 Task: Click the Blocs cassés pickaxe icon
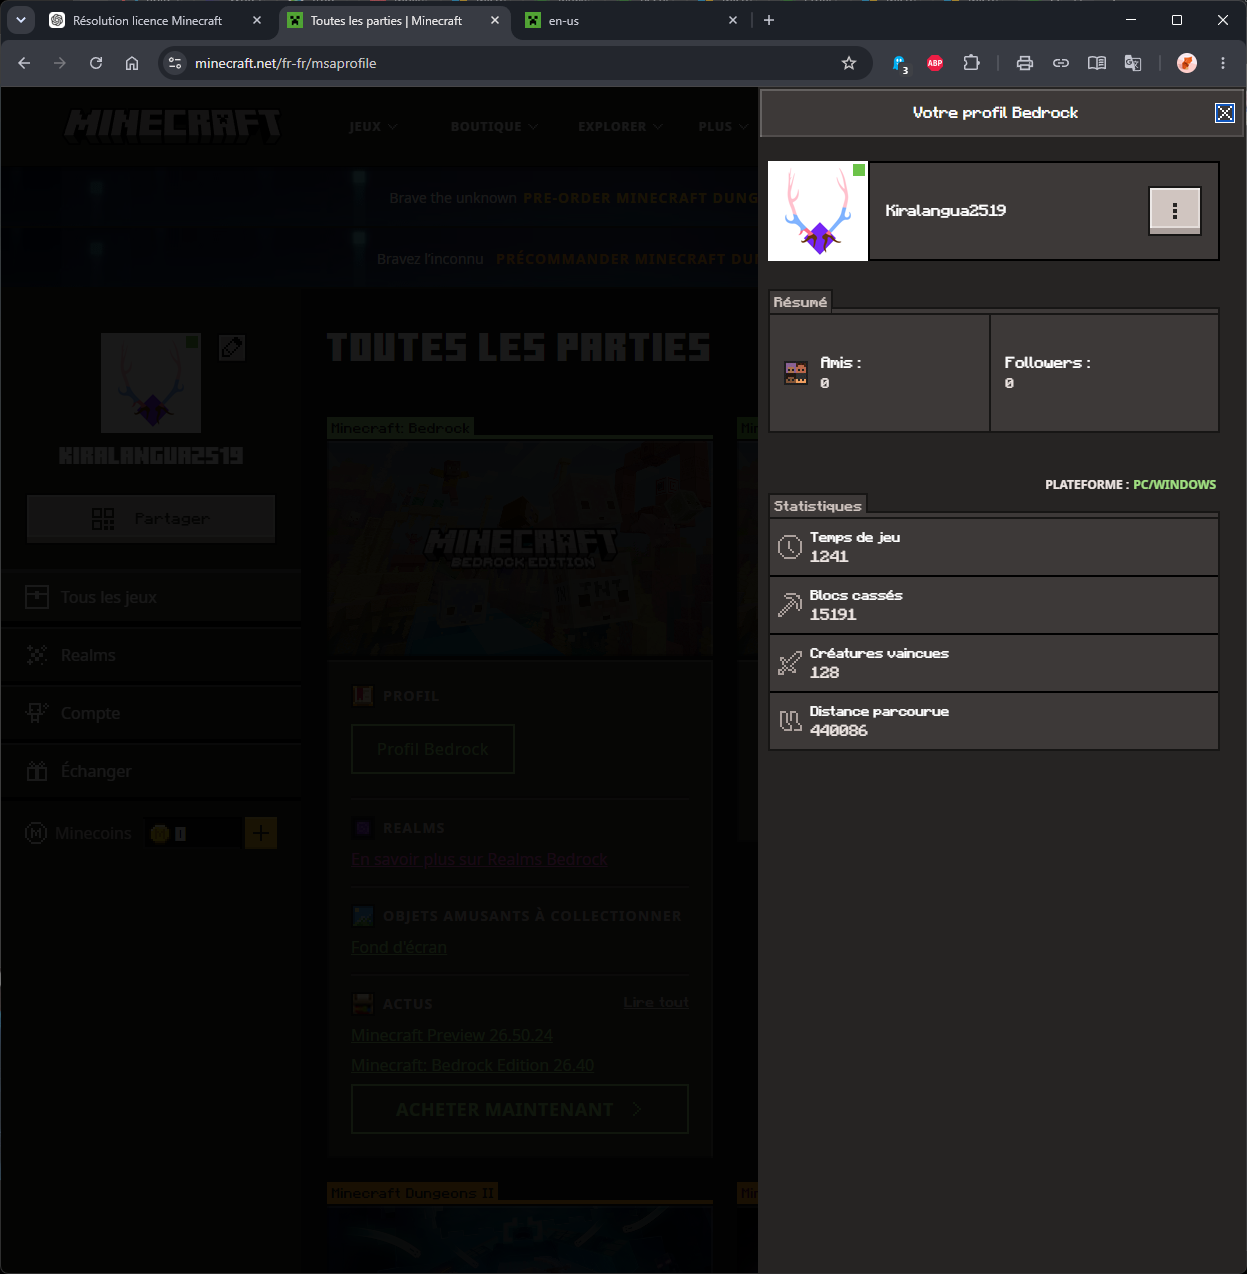click(x=790, y=605)
